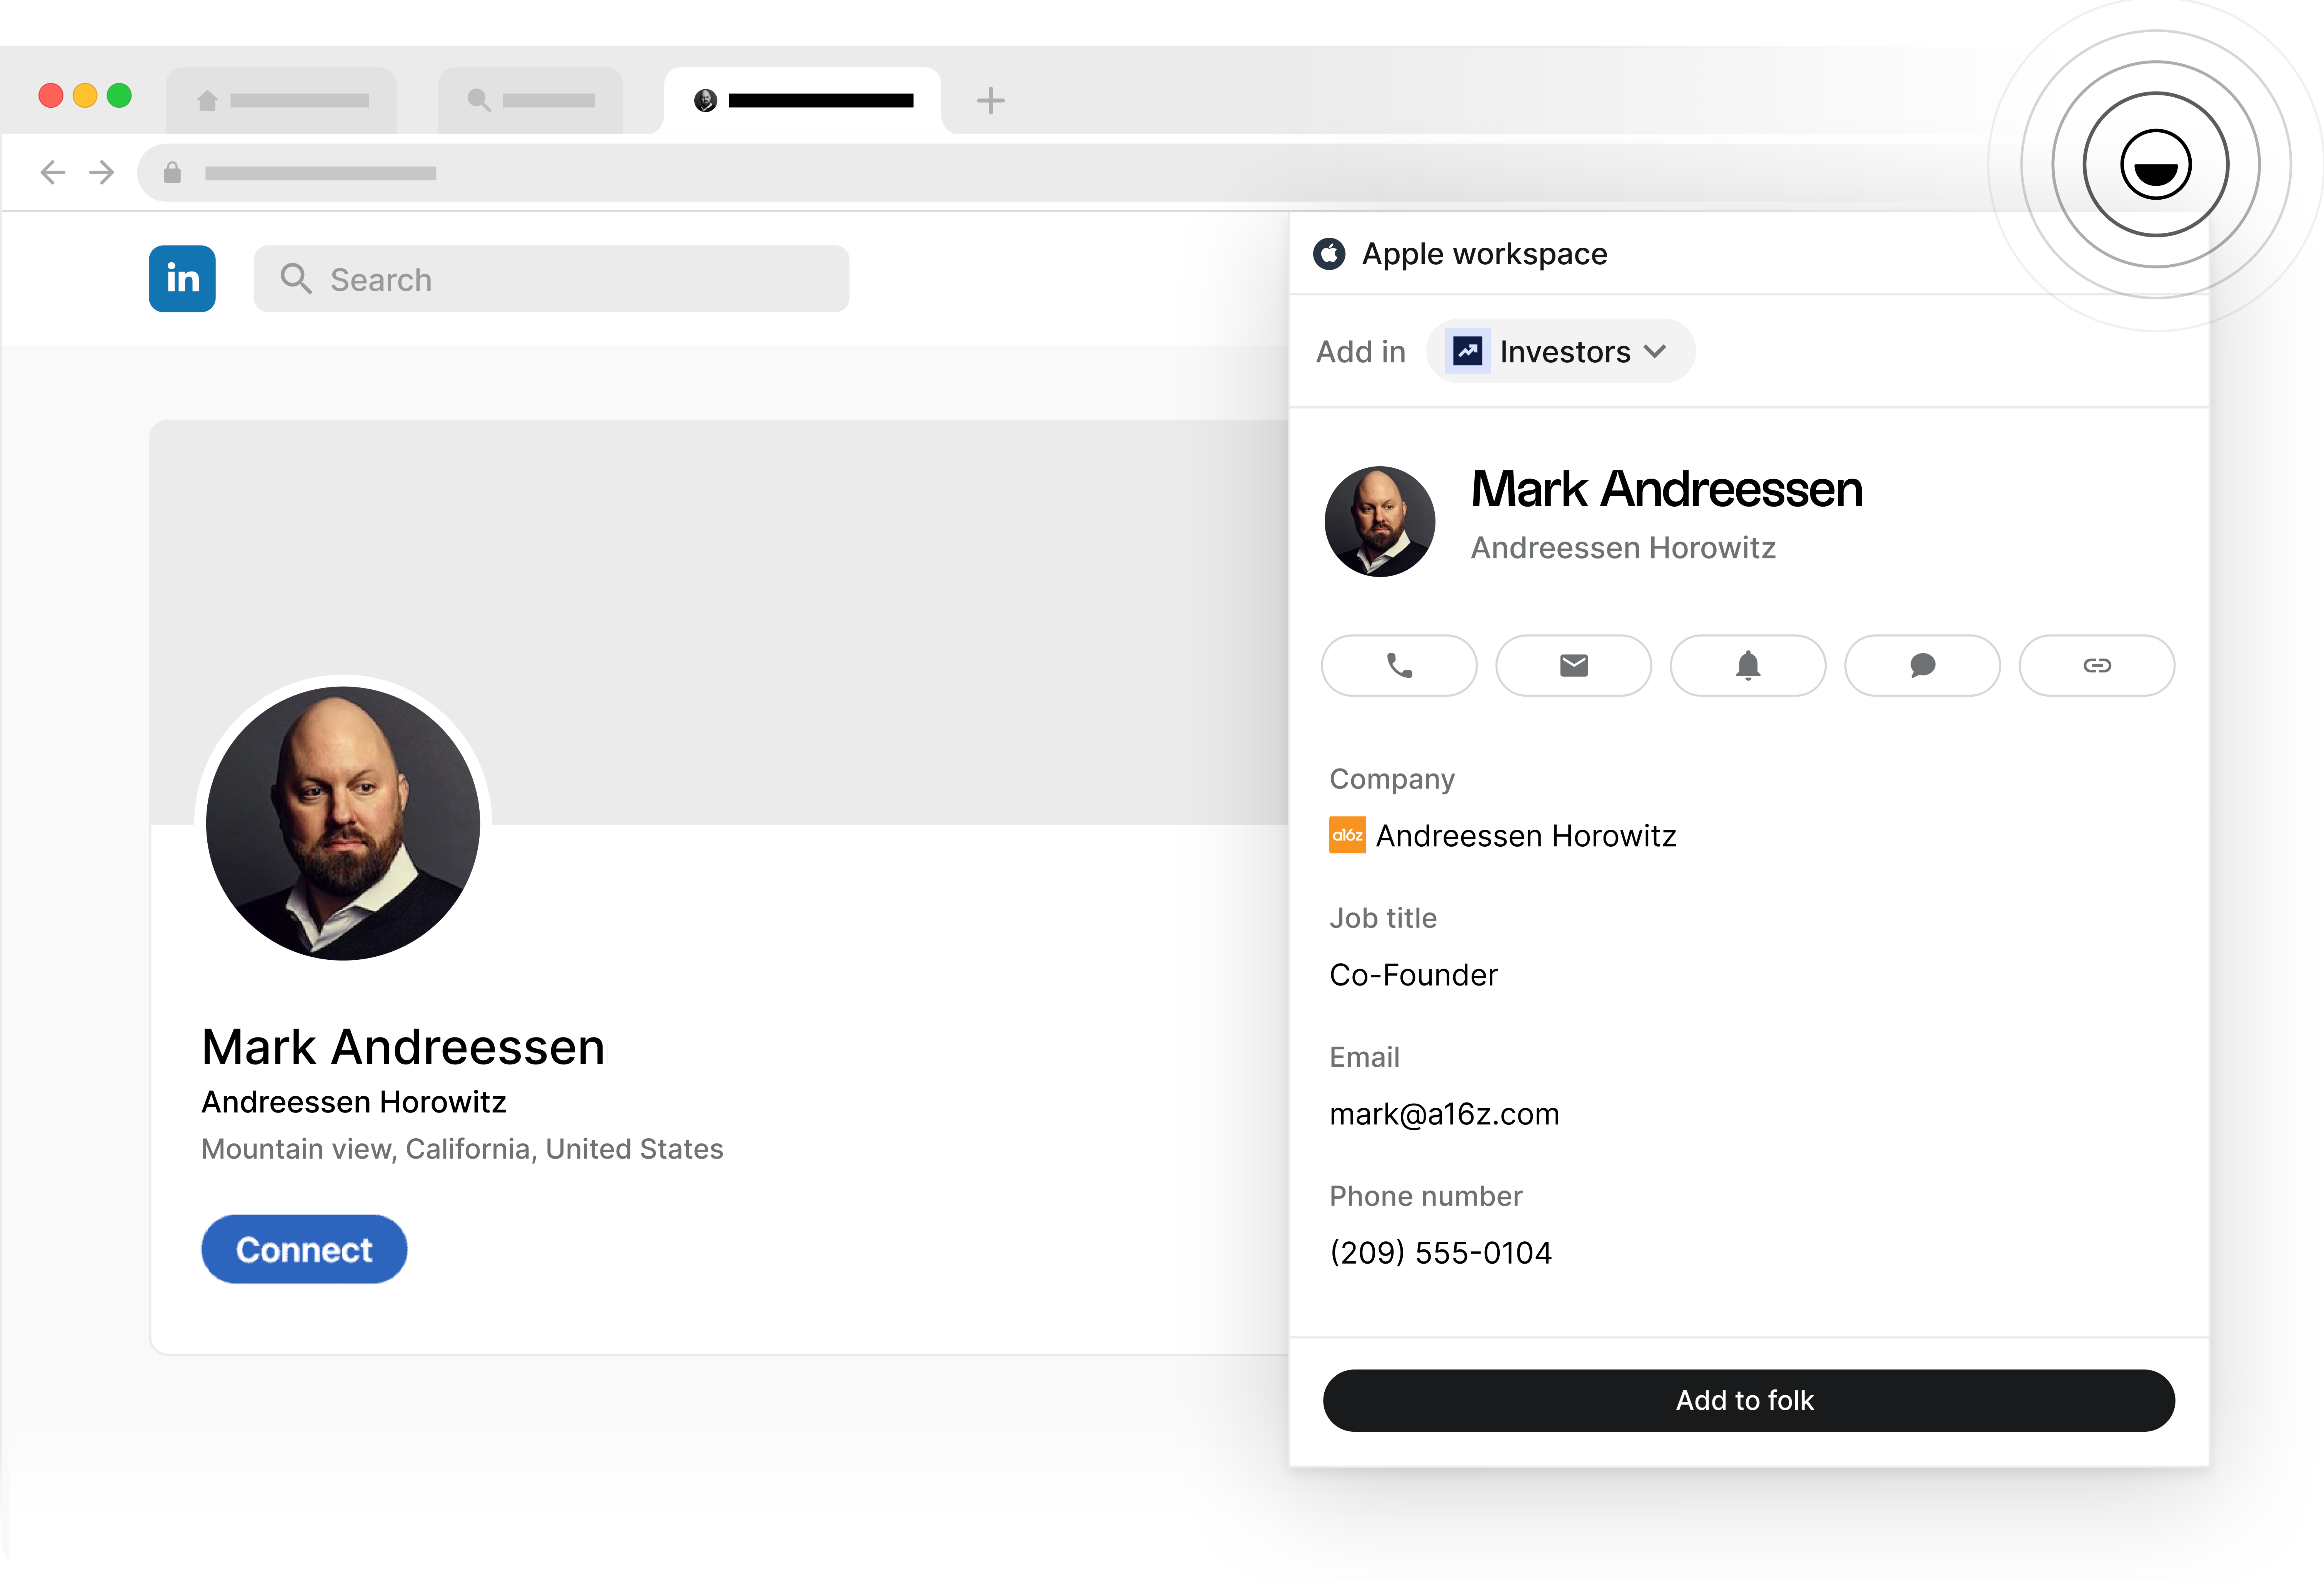Click the LinkedIn logo in top navigation
The height and width of the screenshot is (1581, 2324).
point(182,279)
